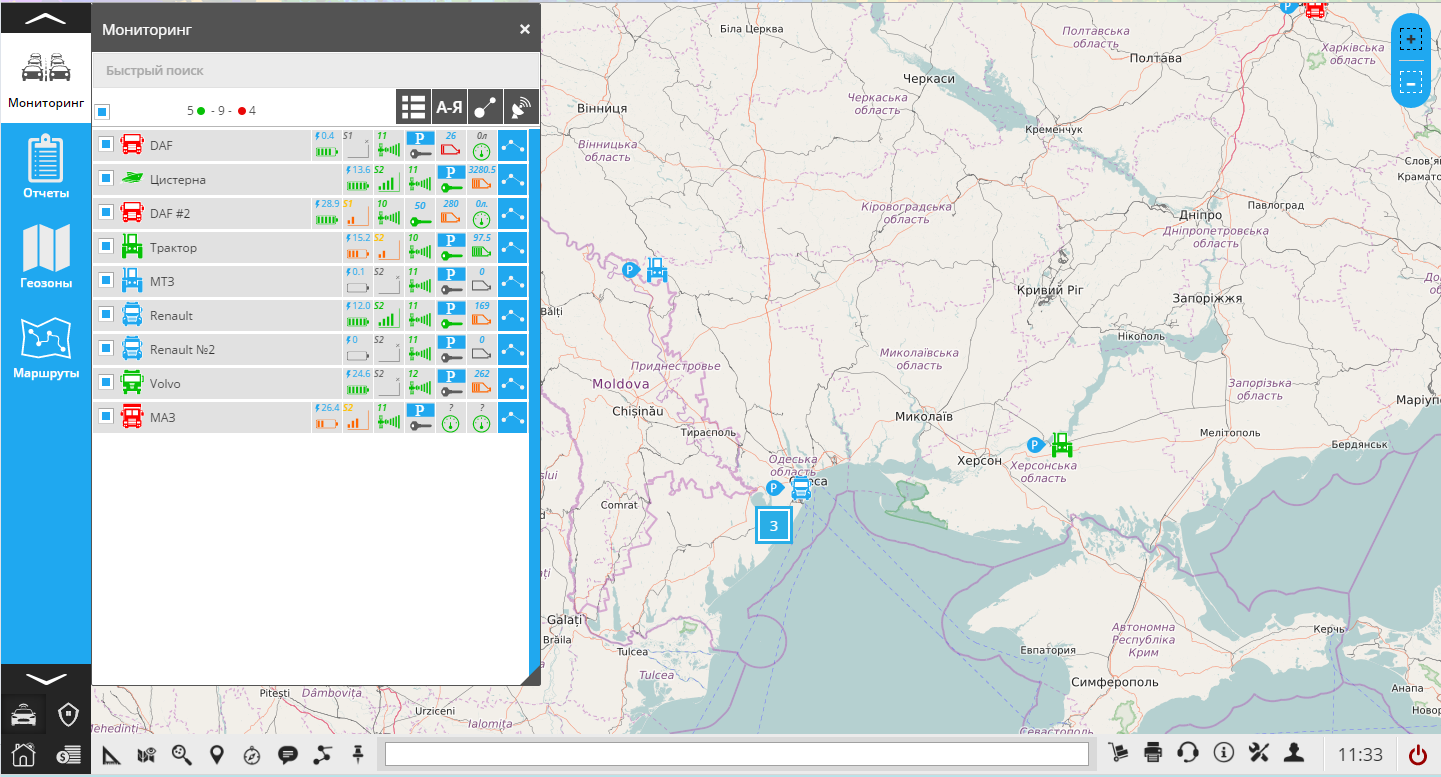
Task: Uncheck the Цистерна vehicle checkbox
Action: click(x=106, y=180)
